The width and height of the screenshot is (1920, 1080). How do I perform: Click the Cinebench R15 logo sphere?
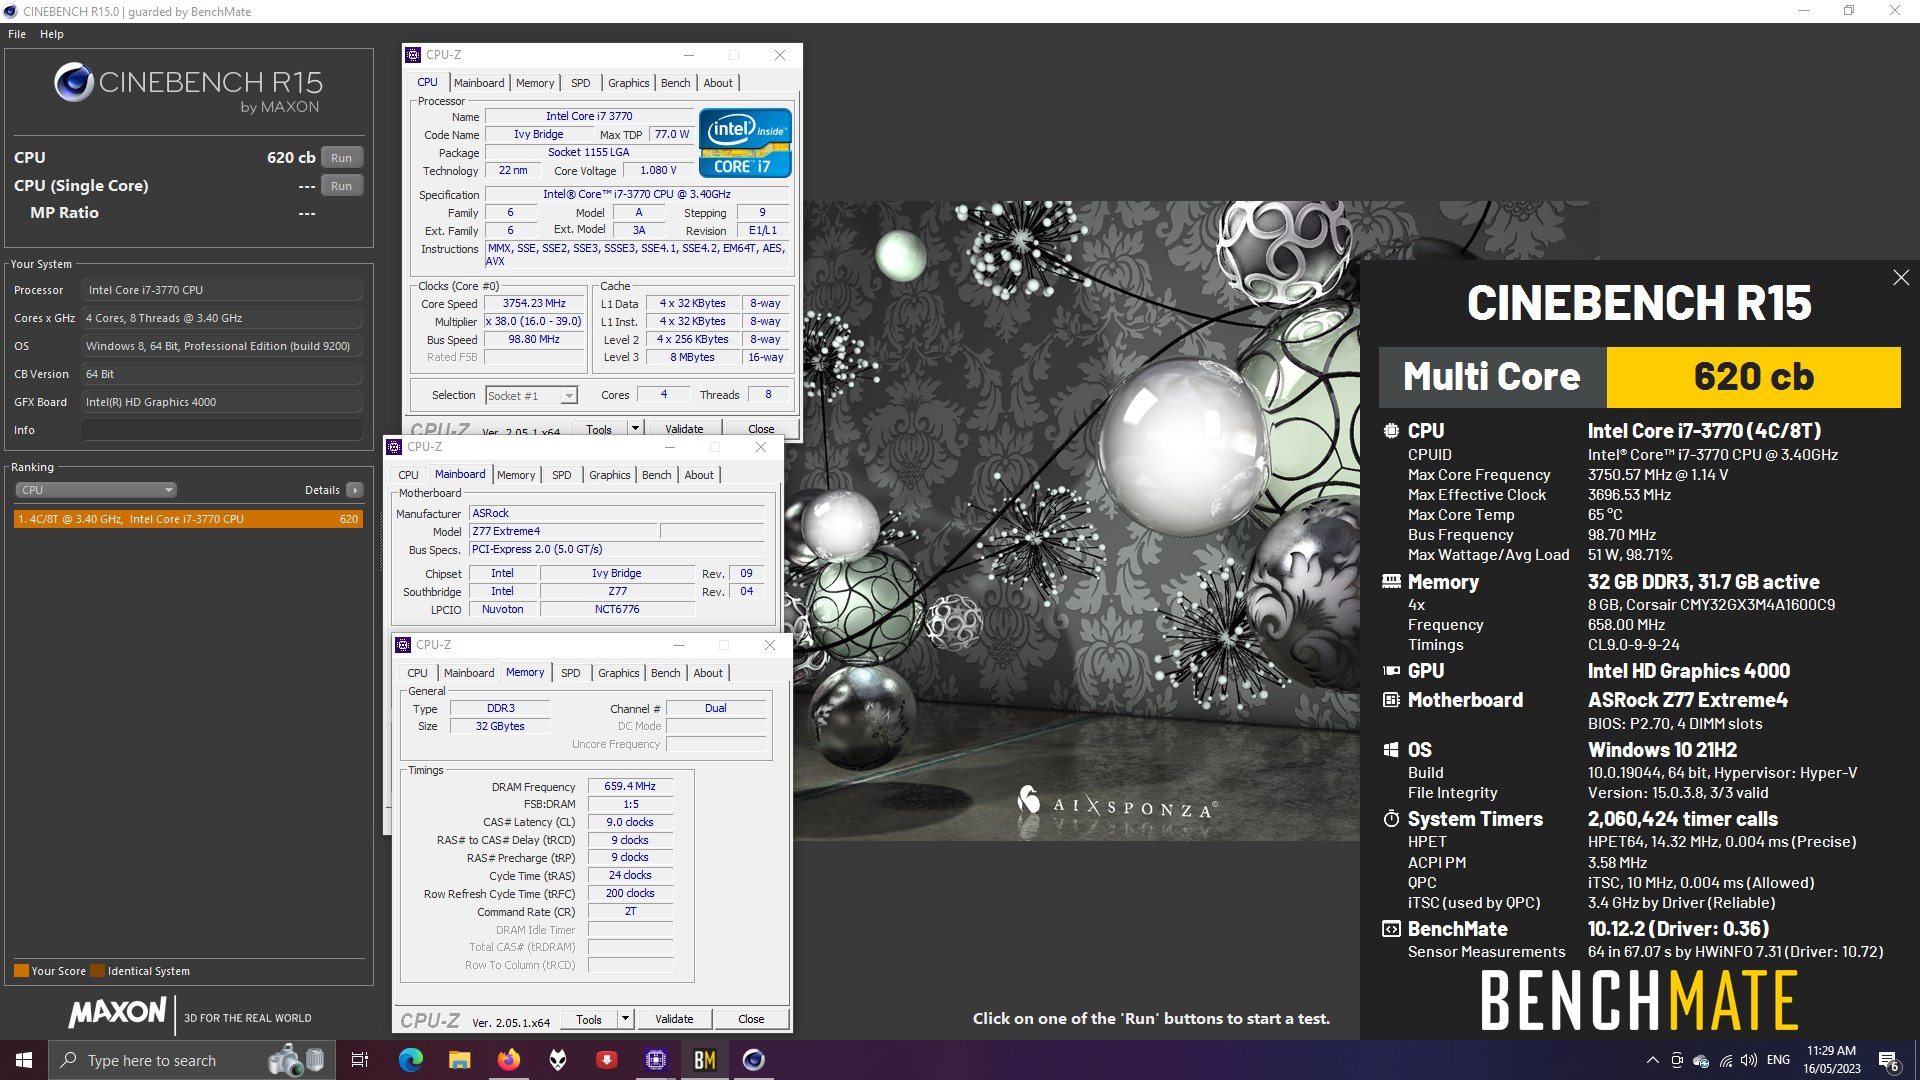click(74, 82)
